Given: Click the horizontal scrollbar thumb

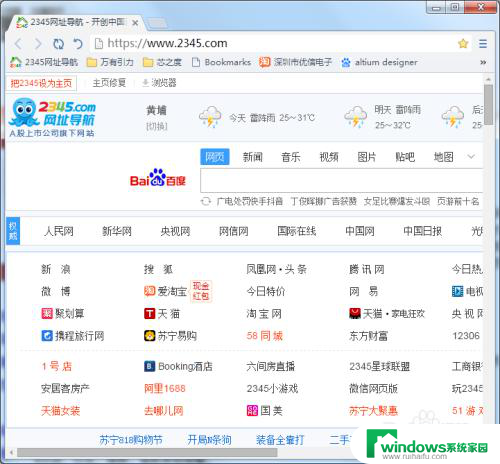Looking at the screenshot, I should tap(147, 452).
